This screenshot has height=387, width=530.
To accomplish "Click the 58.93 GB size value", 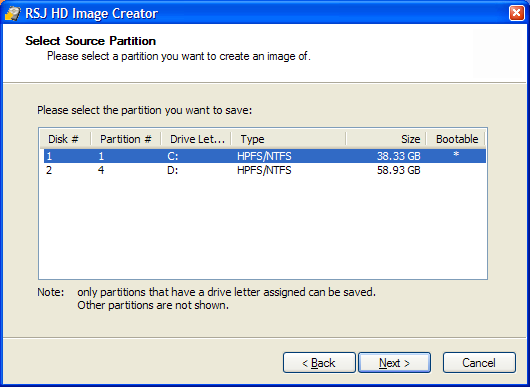I will (399, 170).
